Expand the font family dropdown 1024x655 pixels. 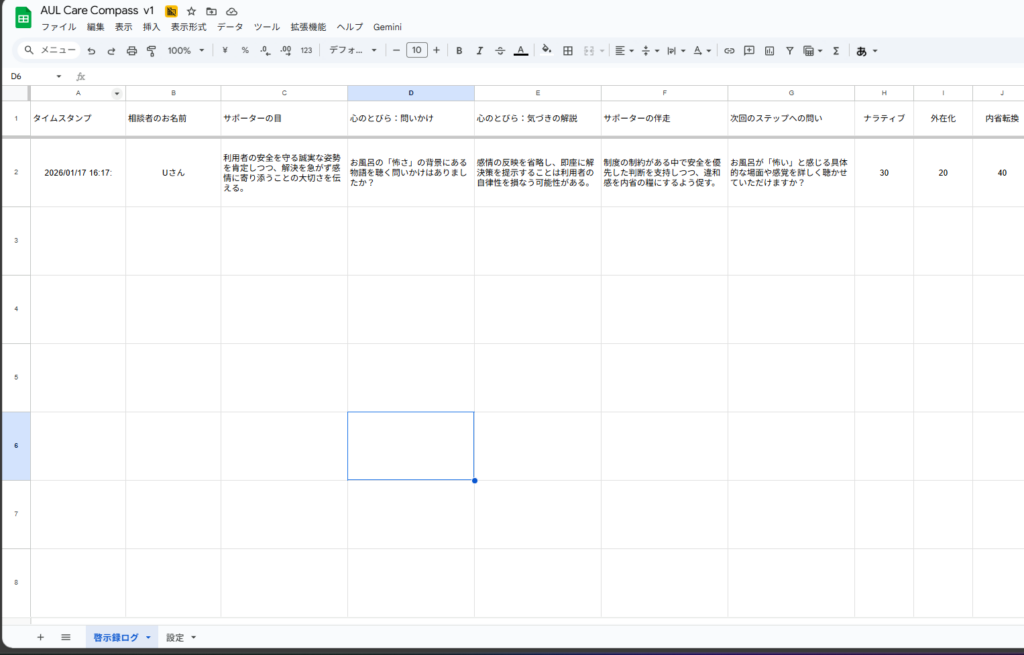[x=353, y=50]
